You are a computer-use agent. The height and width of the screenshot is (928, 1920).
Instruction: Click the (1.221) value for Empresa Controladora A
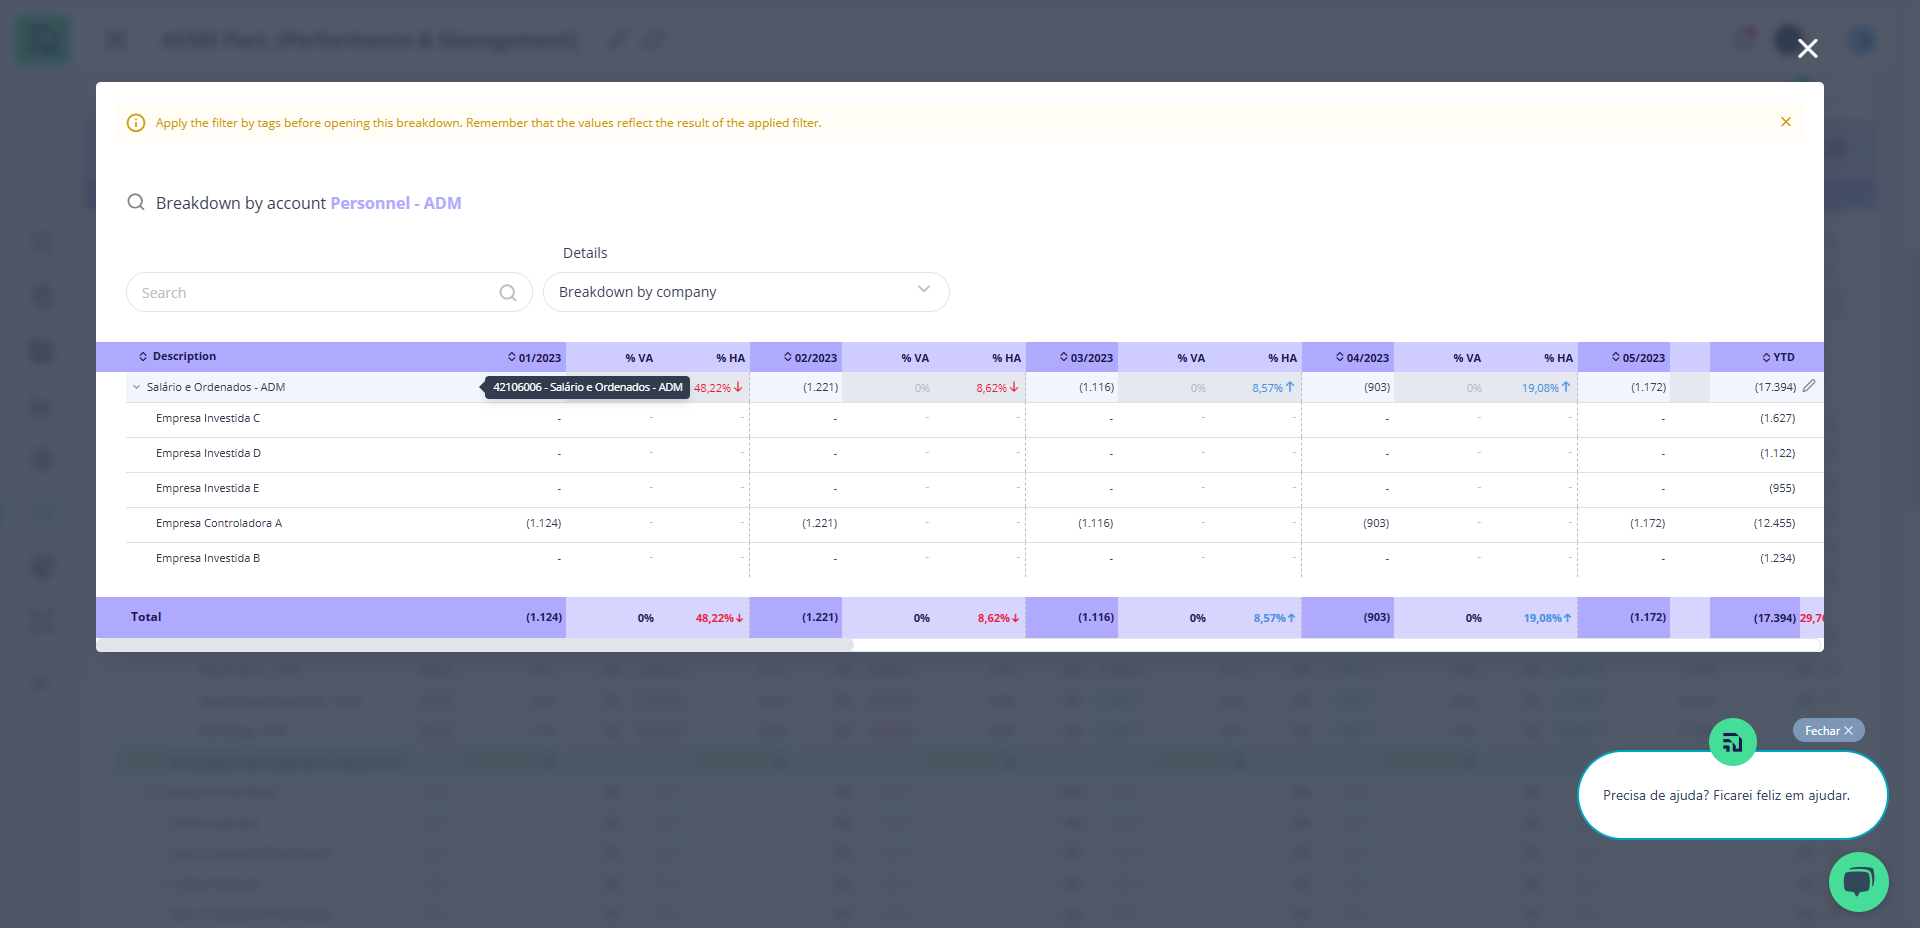pos(820,523)
